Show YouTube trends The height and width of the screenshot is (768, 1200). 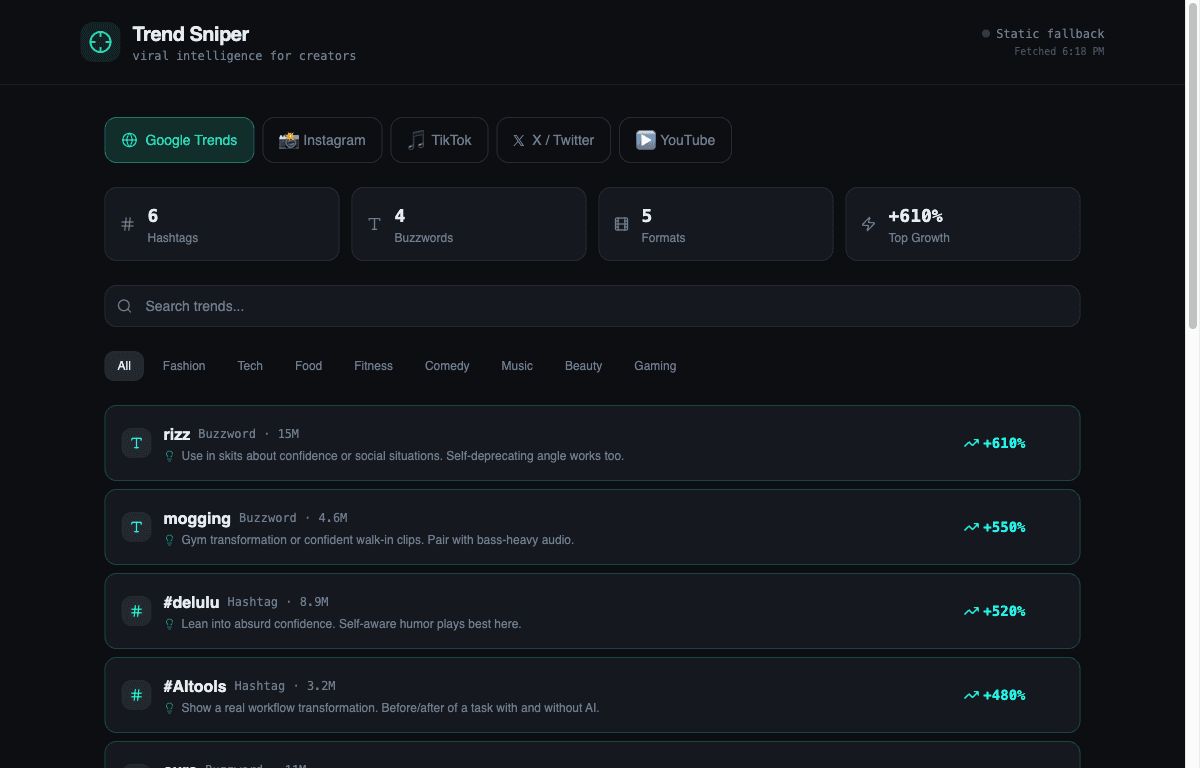675,140
